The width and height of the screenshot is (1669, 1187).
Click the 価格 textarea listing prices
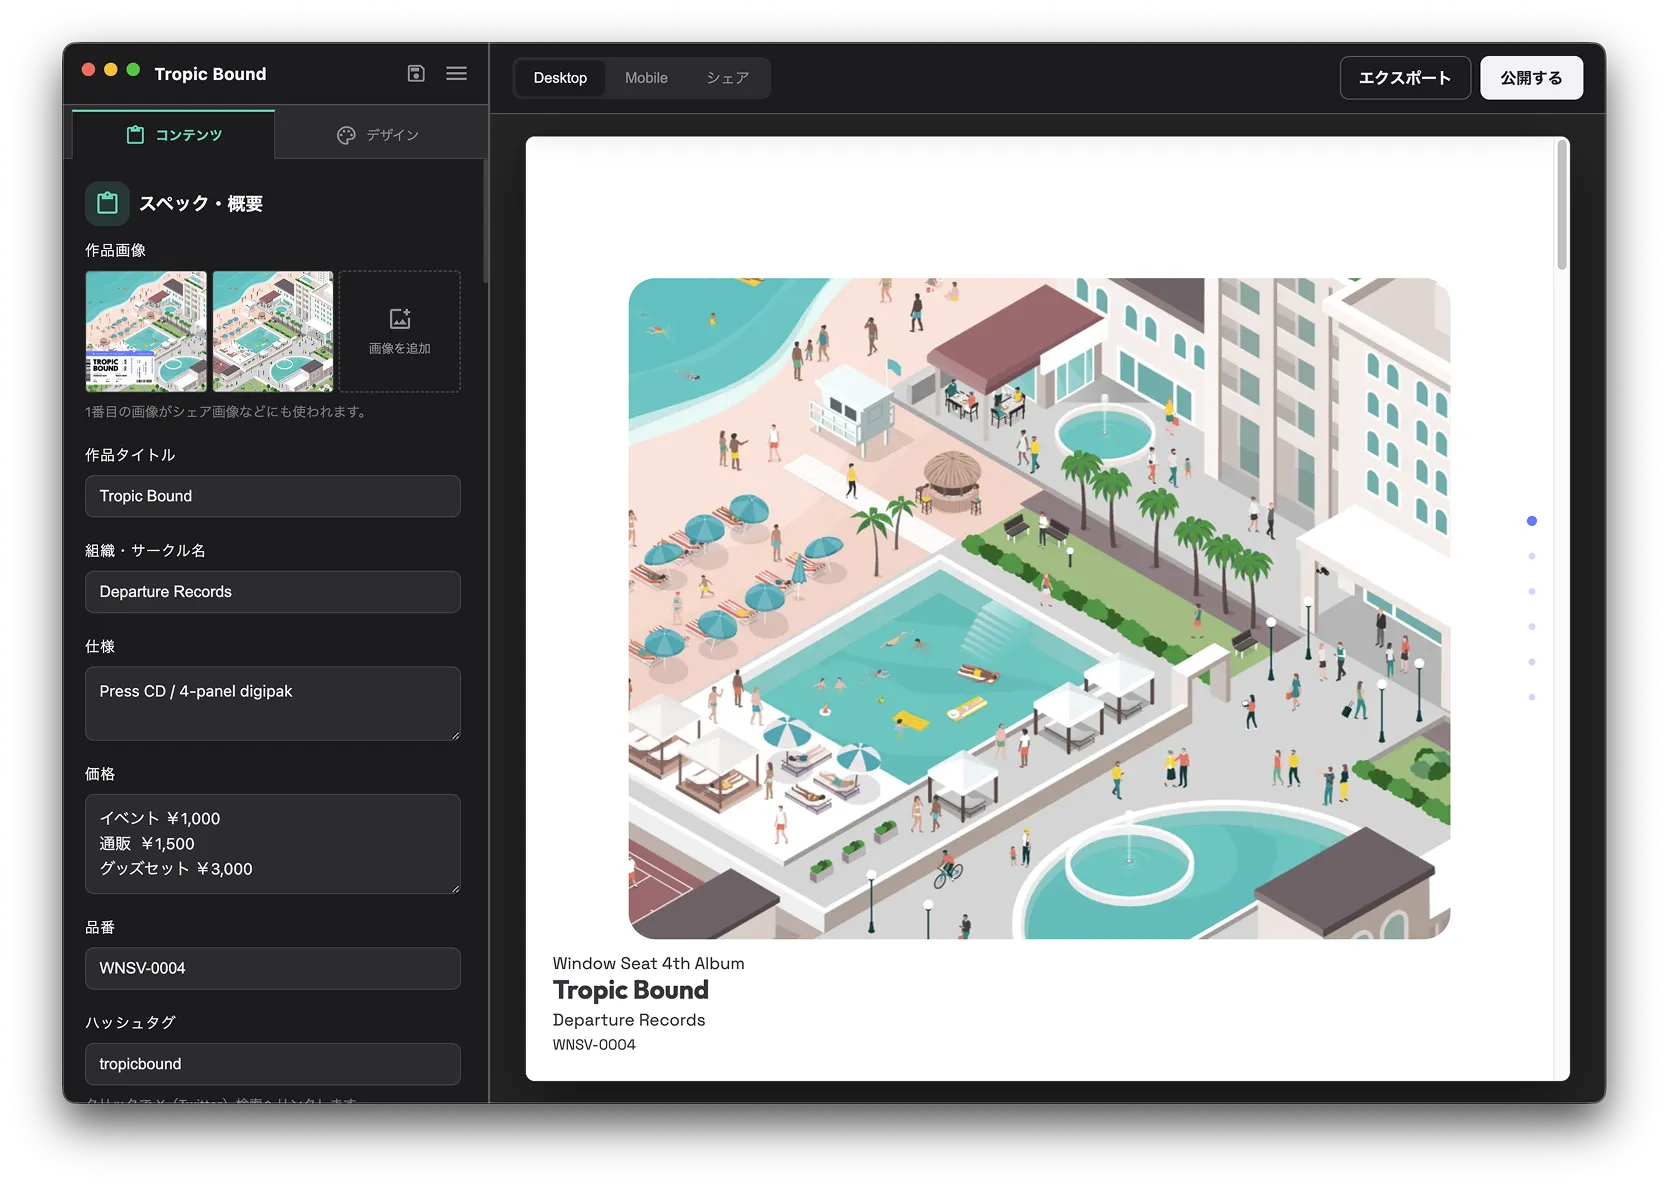point(273,844)
